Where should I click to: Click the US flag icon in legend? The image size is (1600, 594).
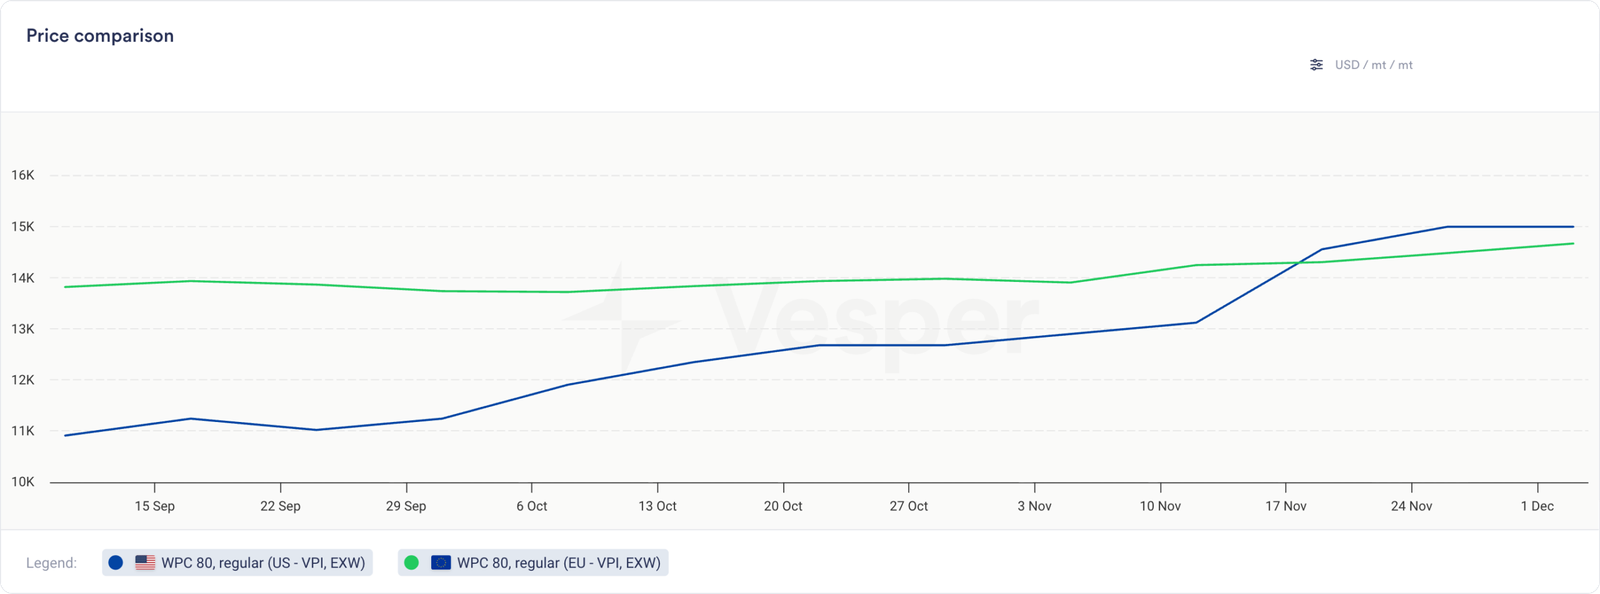(x=145, y=563)
